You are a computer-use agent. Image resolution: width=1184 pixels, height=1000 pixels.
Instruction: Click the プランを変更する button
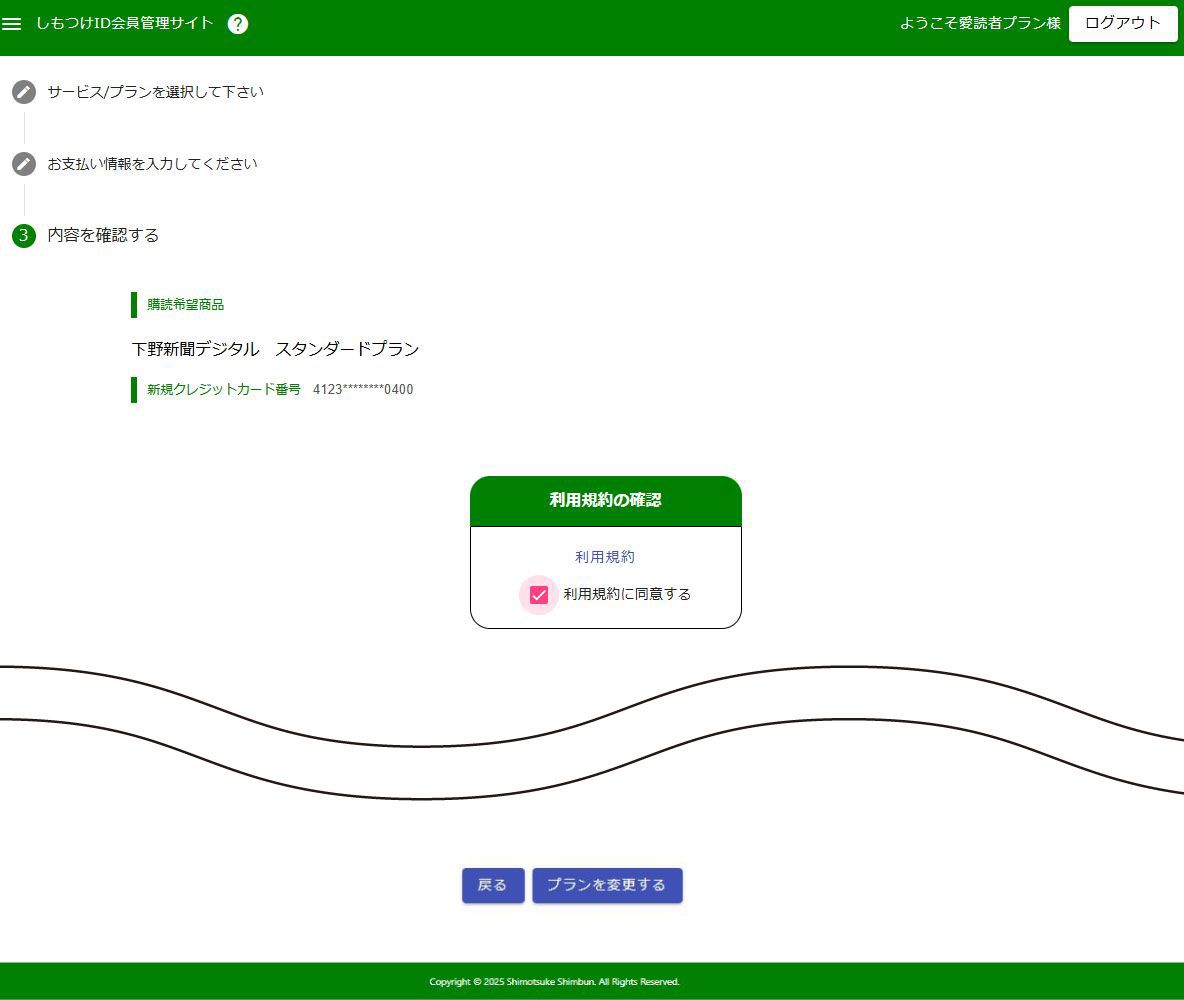pos(607,885)
